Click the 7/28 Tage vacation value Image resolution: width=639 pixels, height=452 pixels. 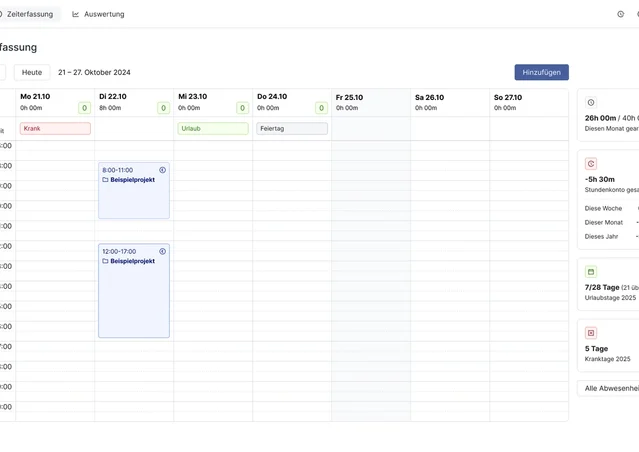point(602,287)
